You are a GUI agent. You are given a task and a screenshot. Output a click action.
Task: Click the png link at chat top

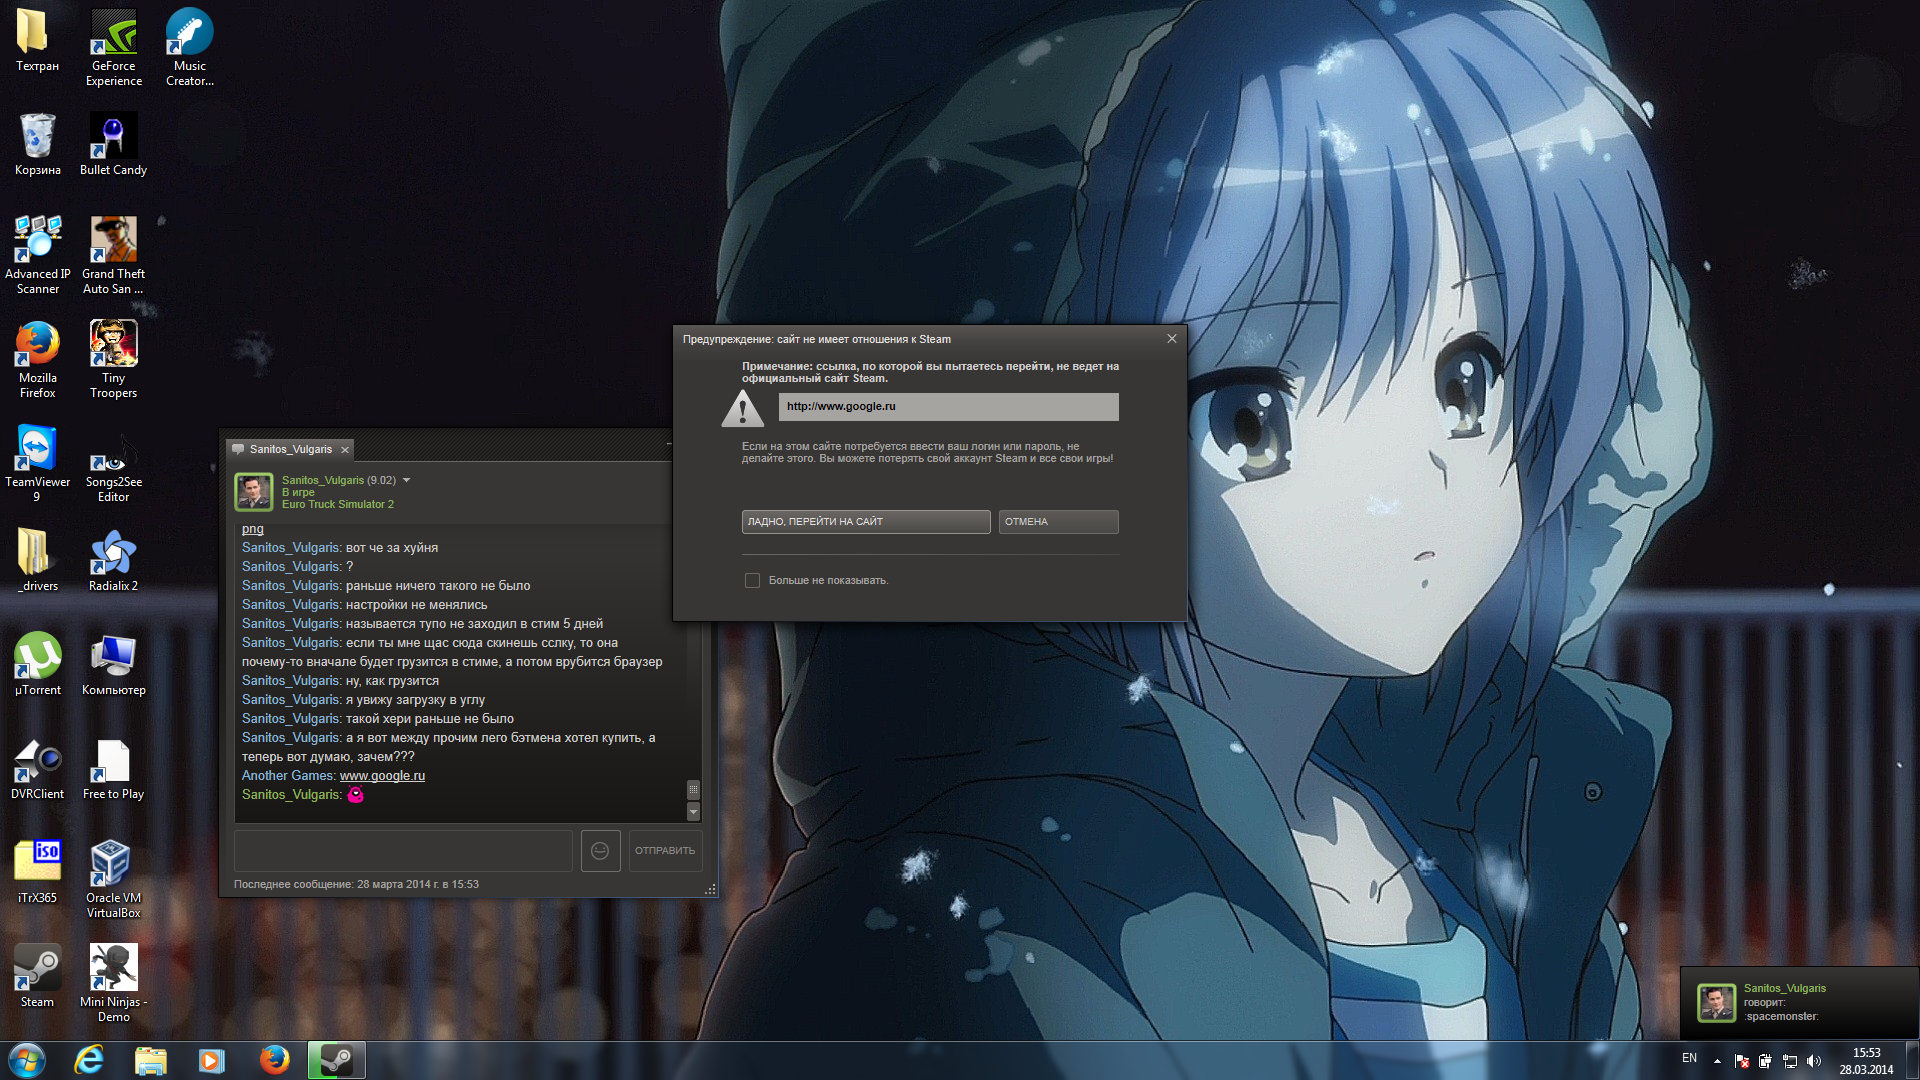(x=253, y=529)
